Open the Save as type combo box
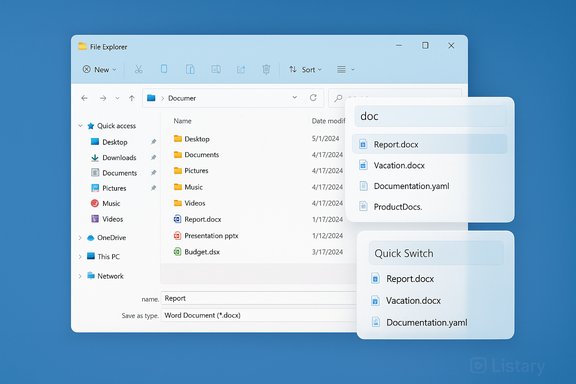 tap(259, 315)
